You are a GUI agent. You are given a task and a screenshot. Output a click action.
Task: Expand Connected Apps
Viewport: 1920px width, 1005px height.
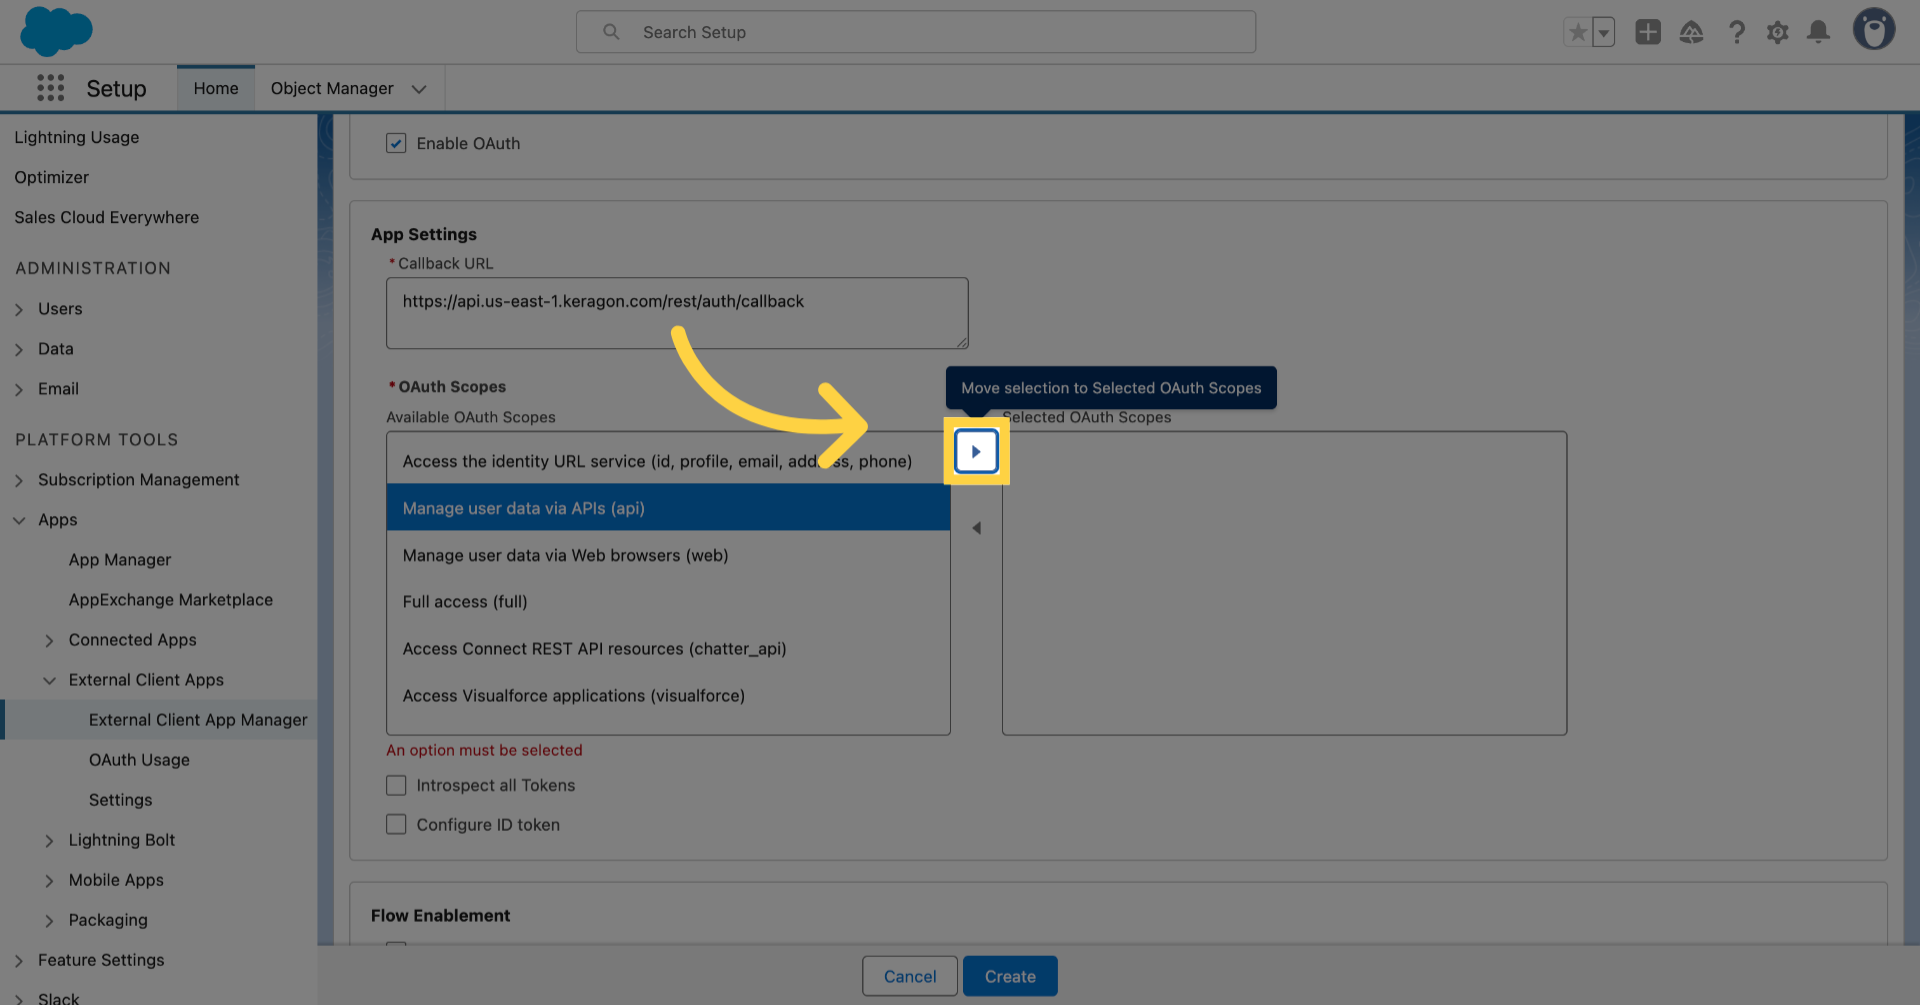[49, 641]
